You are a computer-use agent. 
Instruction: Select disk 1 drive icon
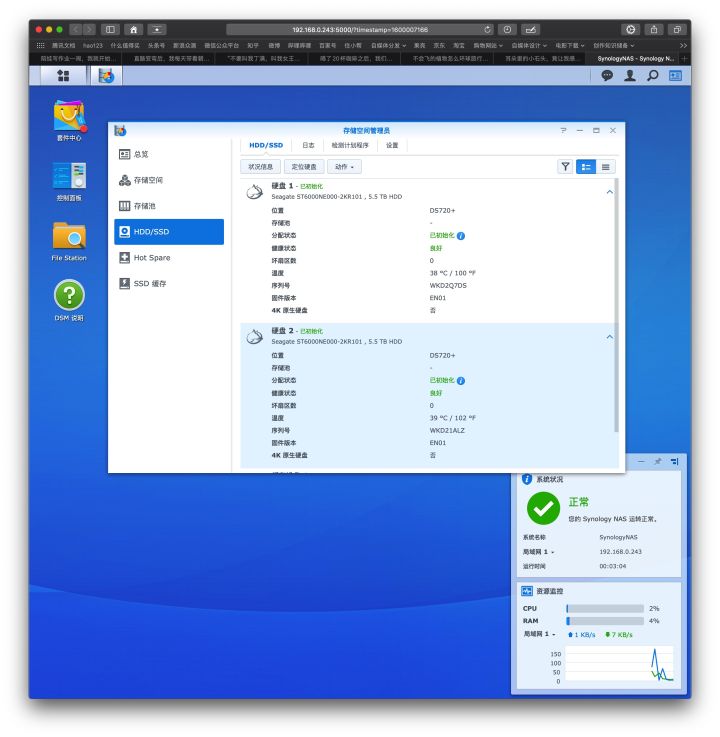[x=255, y=192]
